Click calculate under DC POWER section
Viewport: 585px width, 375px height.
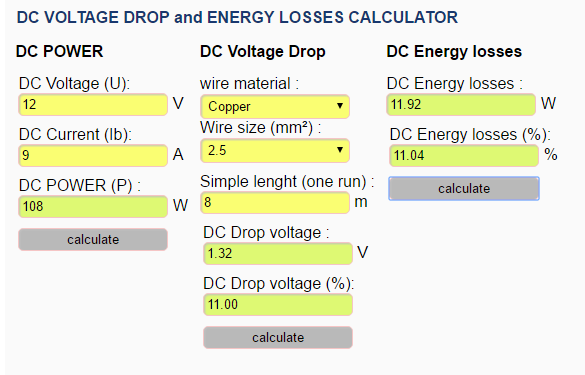point(93,239)
